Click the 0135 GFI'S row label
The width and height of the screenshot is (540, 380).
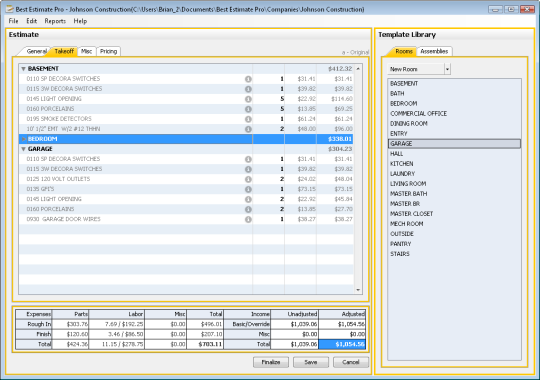[x=40, y=189]
